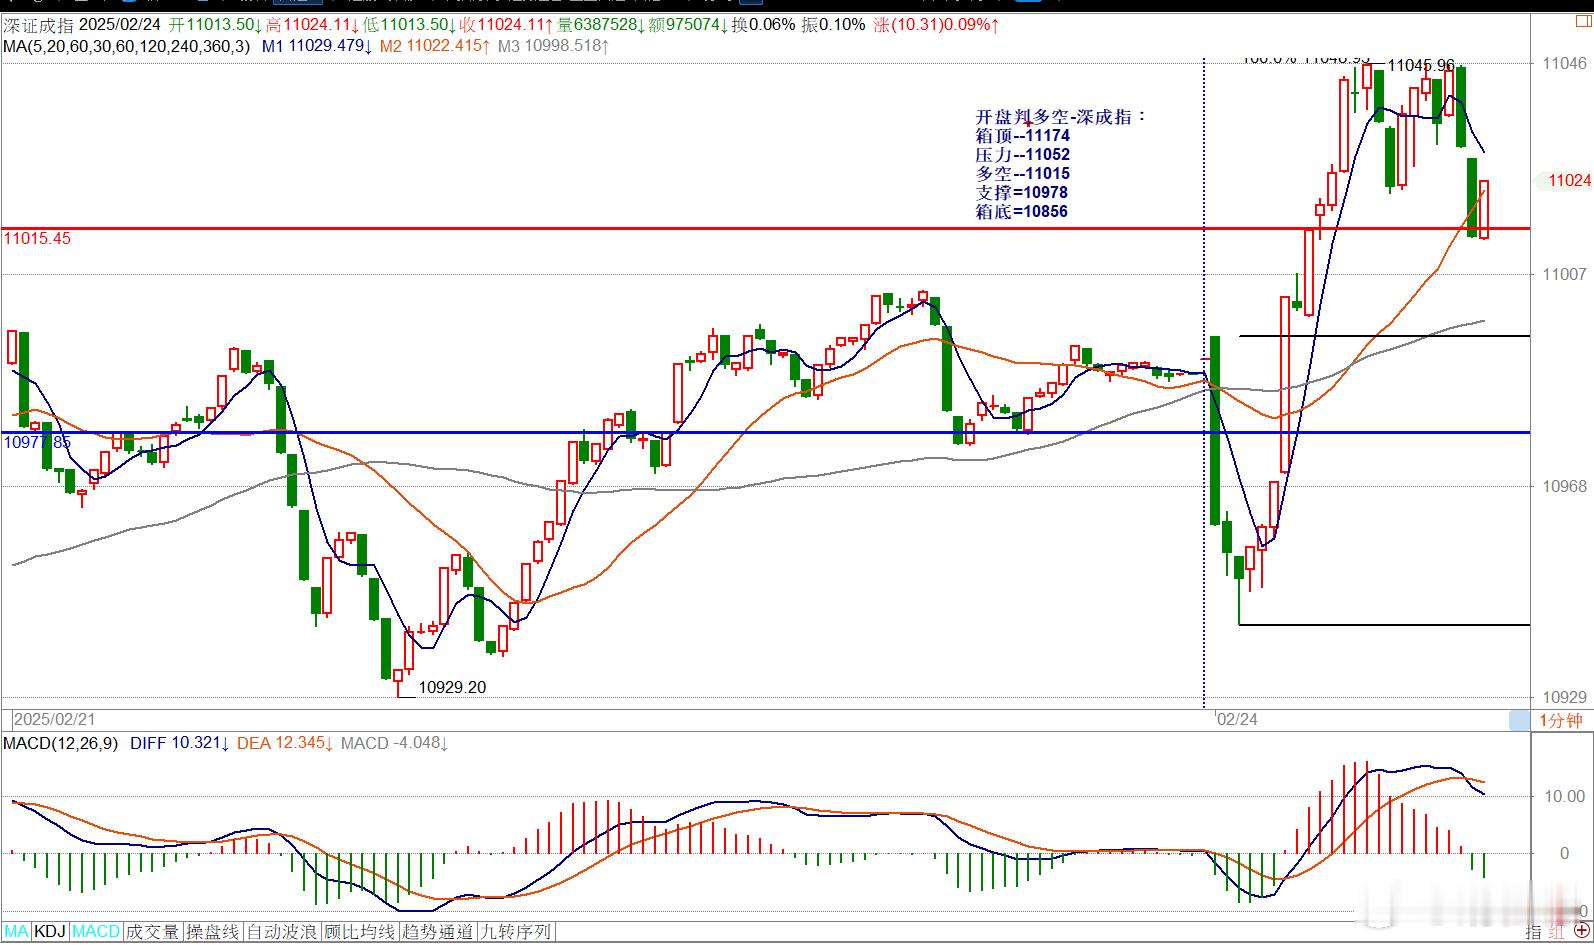Select the MACD indicator tab
This screenshot has width=1594, height=945.
[x=96, y=931]
